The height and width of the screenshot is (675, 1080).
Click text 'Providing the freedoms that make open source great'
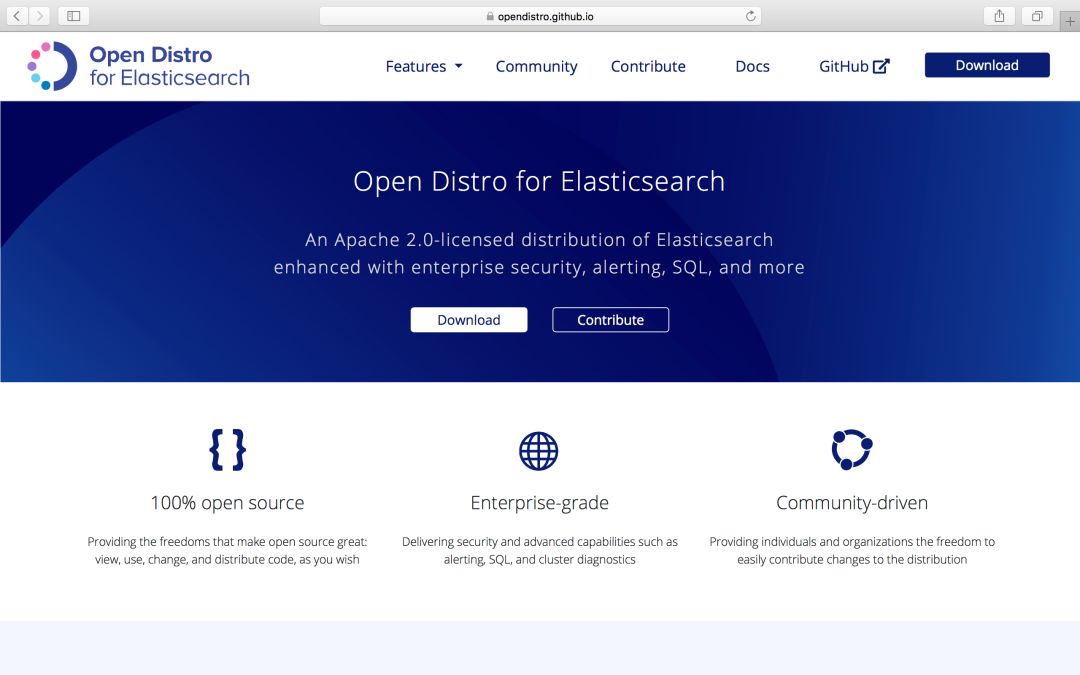pyautogui.click(x=227, y=541)
